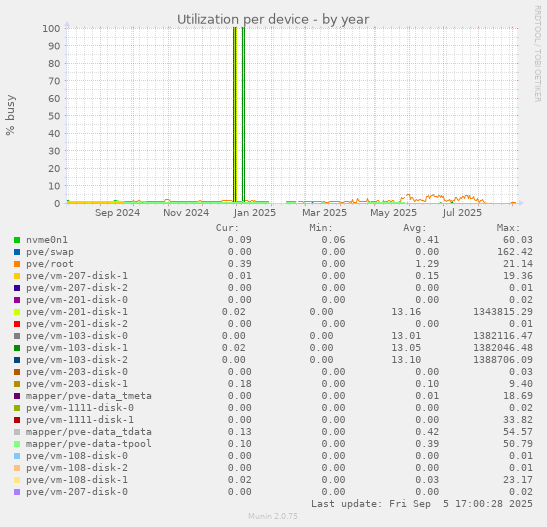547x527 pixels.
Task: Click the Avg: column header
Action: pos(415,228)
